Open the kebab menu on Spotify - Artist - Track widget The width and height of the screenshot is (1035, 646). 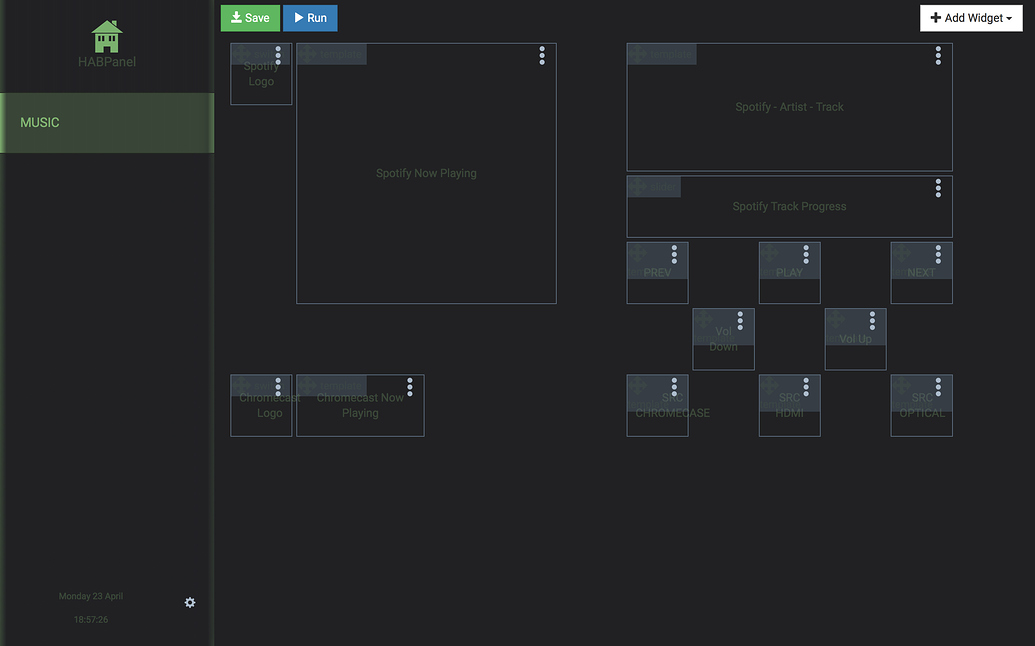coord(937,56)
